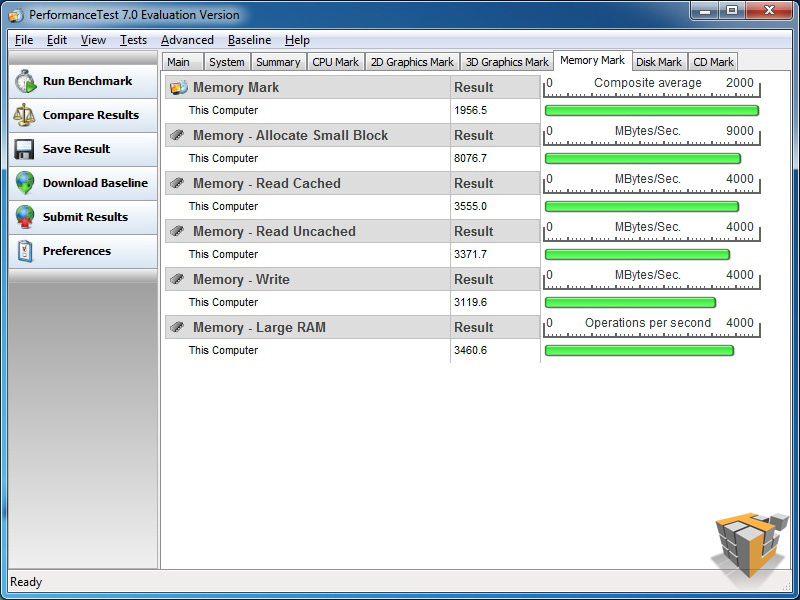This screenshot has height=600, width=800.
Task: Click the Preferences clipboard icon
Action: pyautogui.click(x=24, y=251)
